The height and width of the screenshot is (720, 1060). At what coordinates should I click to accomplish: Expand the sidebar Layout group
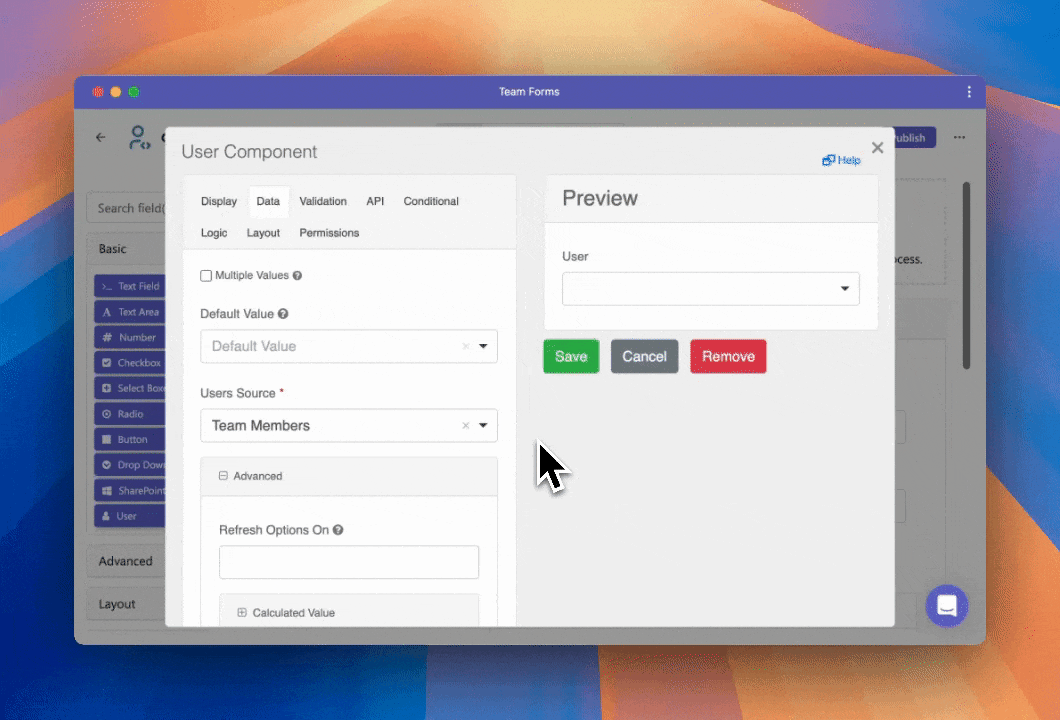click(126, 604)
